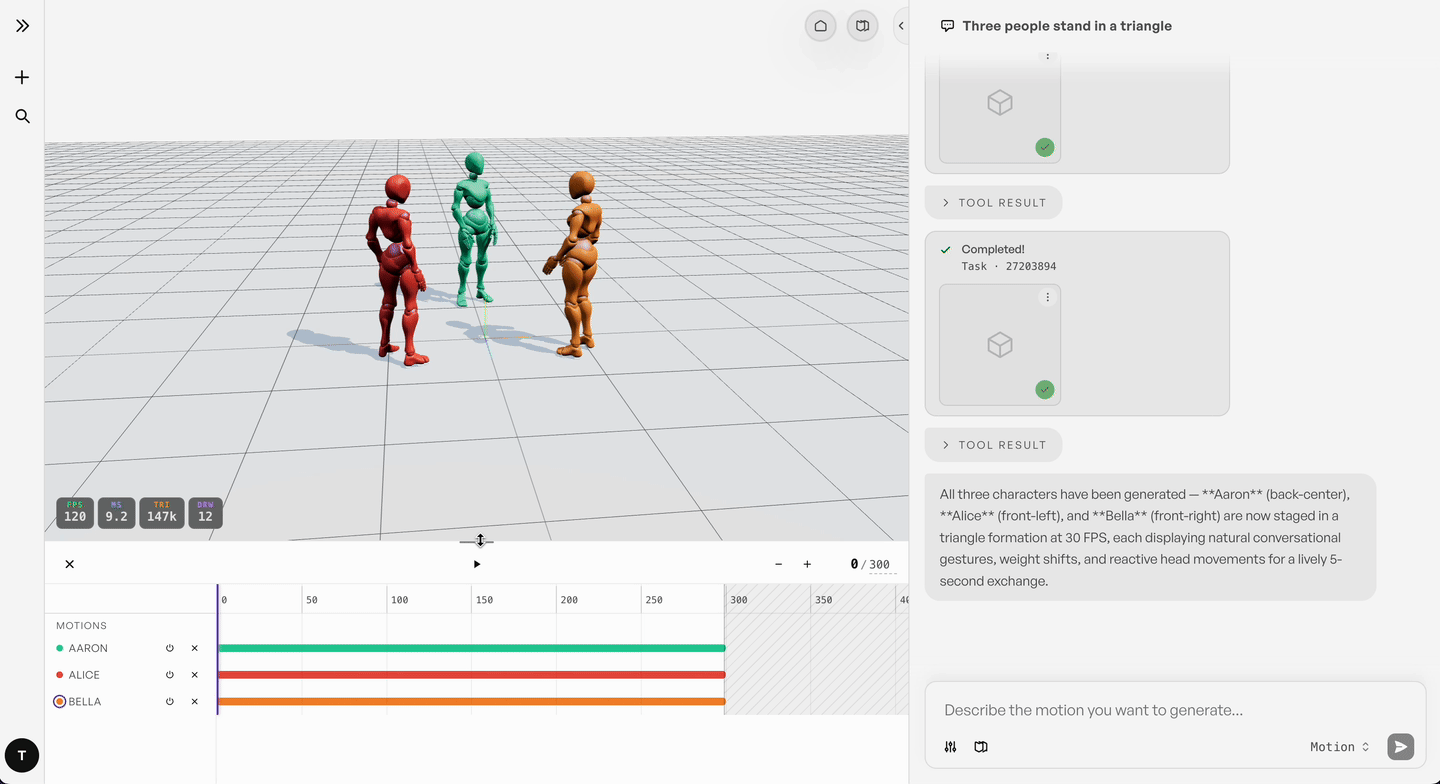Screen dimensions: 1440x784
Task: Remove the AARON motion track
Action: click(195, 648)
